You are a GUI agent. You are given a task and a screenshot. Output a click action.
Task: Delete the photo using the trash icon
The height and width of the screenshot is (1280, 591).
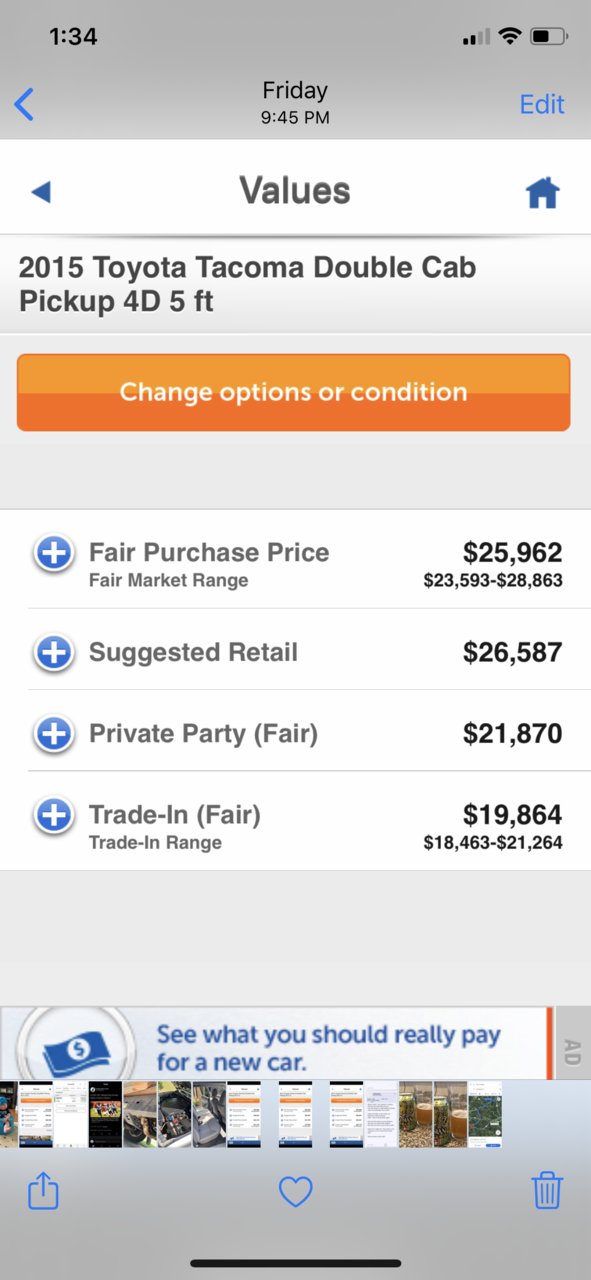point(547,1191)
